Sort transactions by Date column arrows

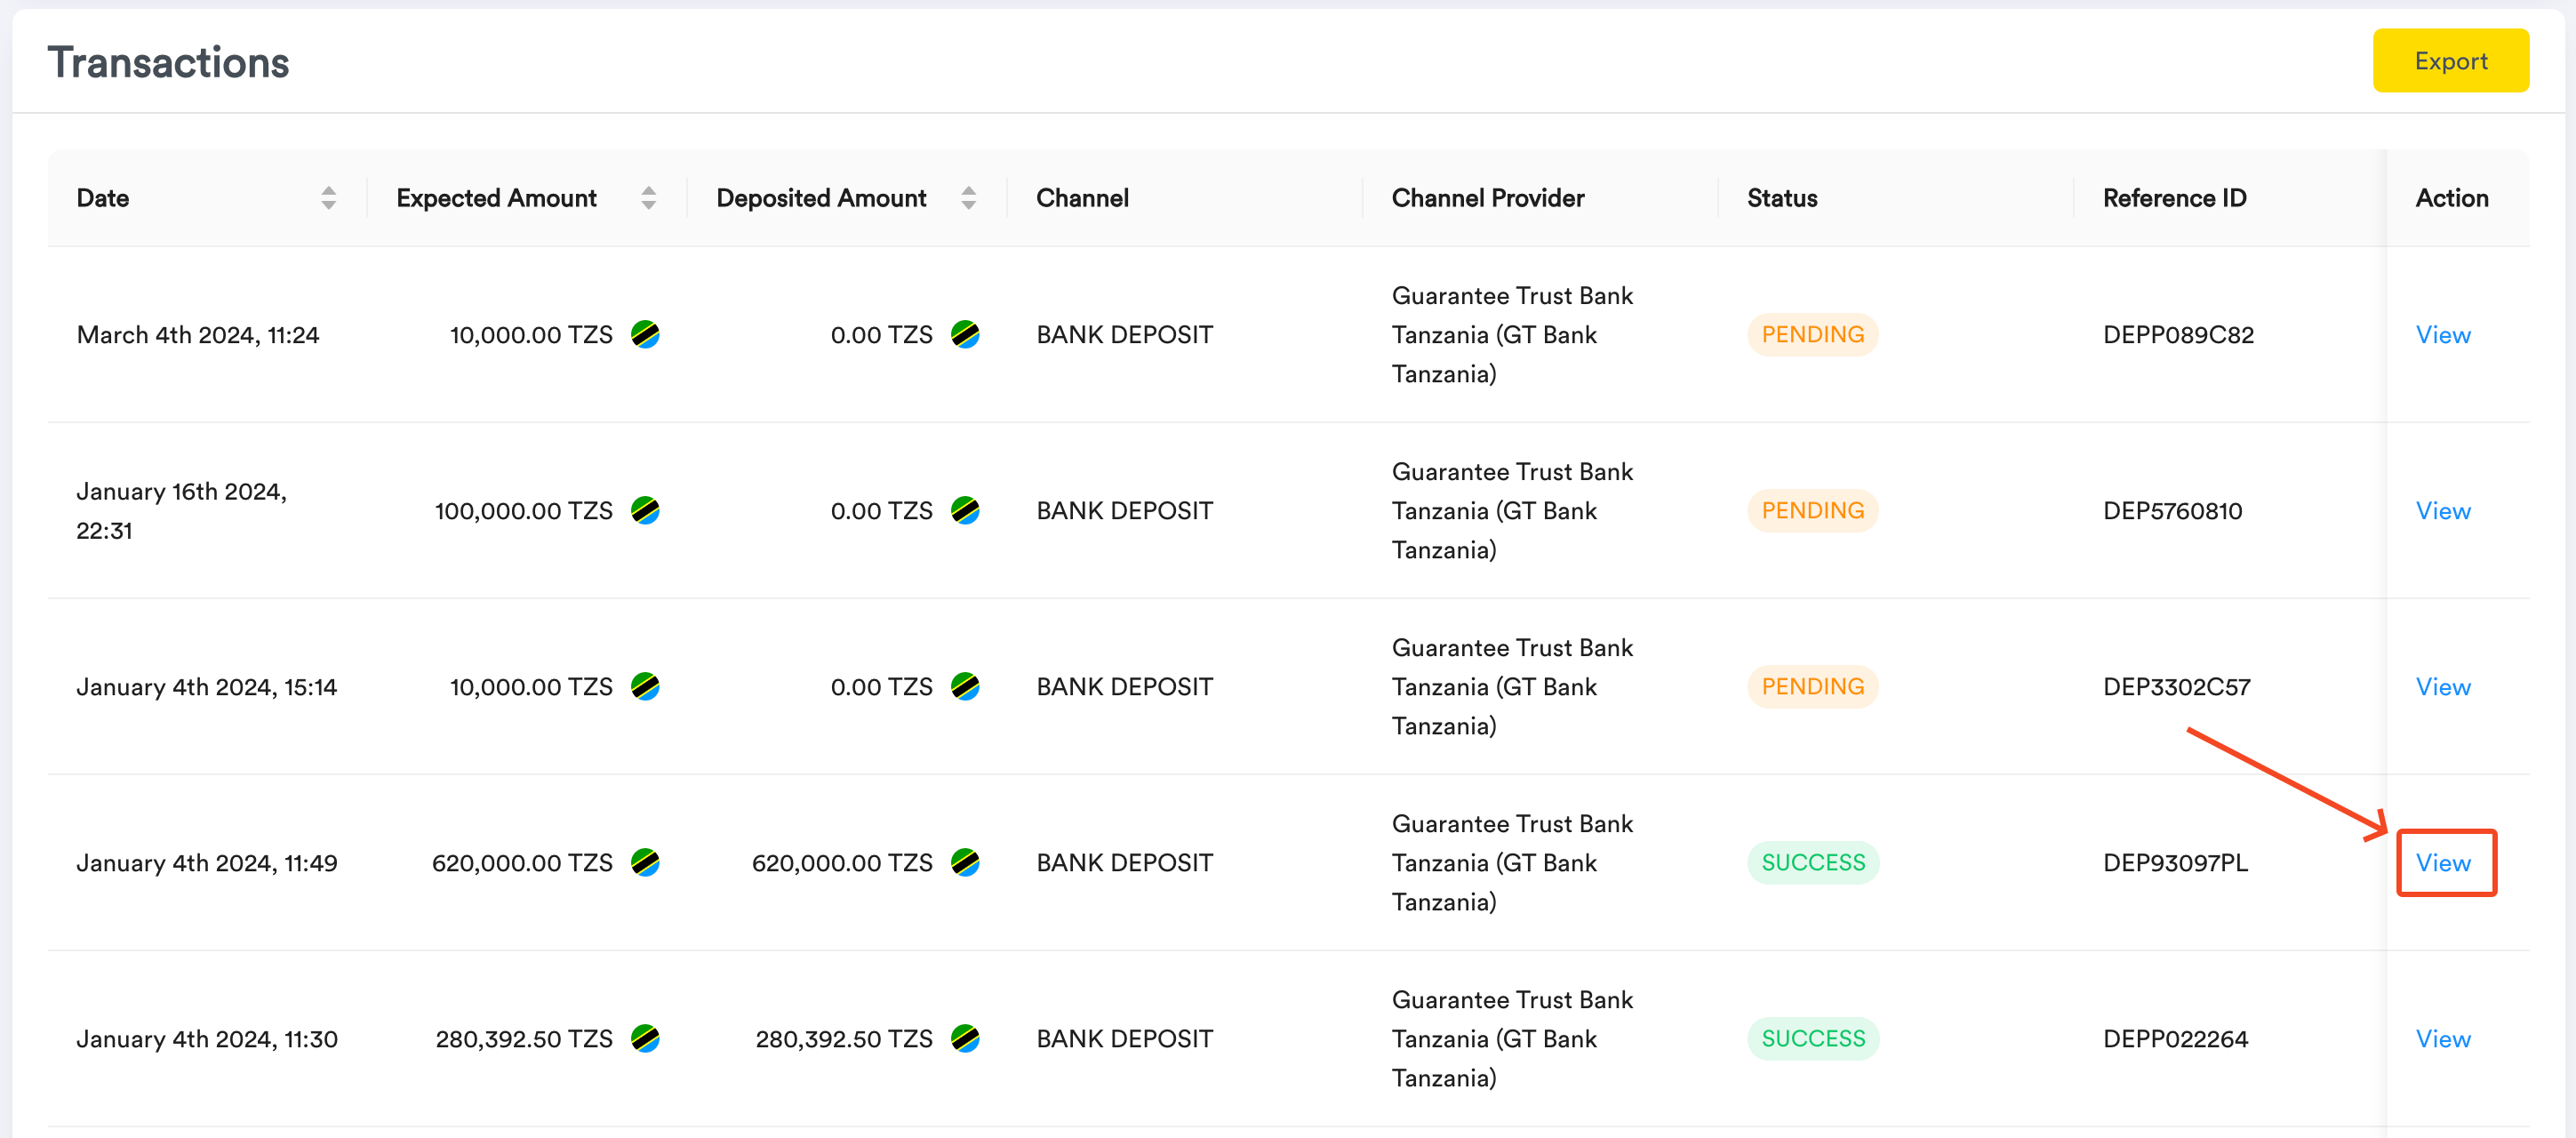pyautogui.click(x=328, y=198)
